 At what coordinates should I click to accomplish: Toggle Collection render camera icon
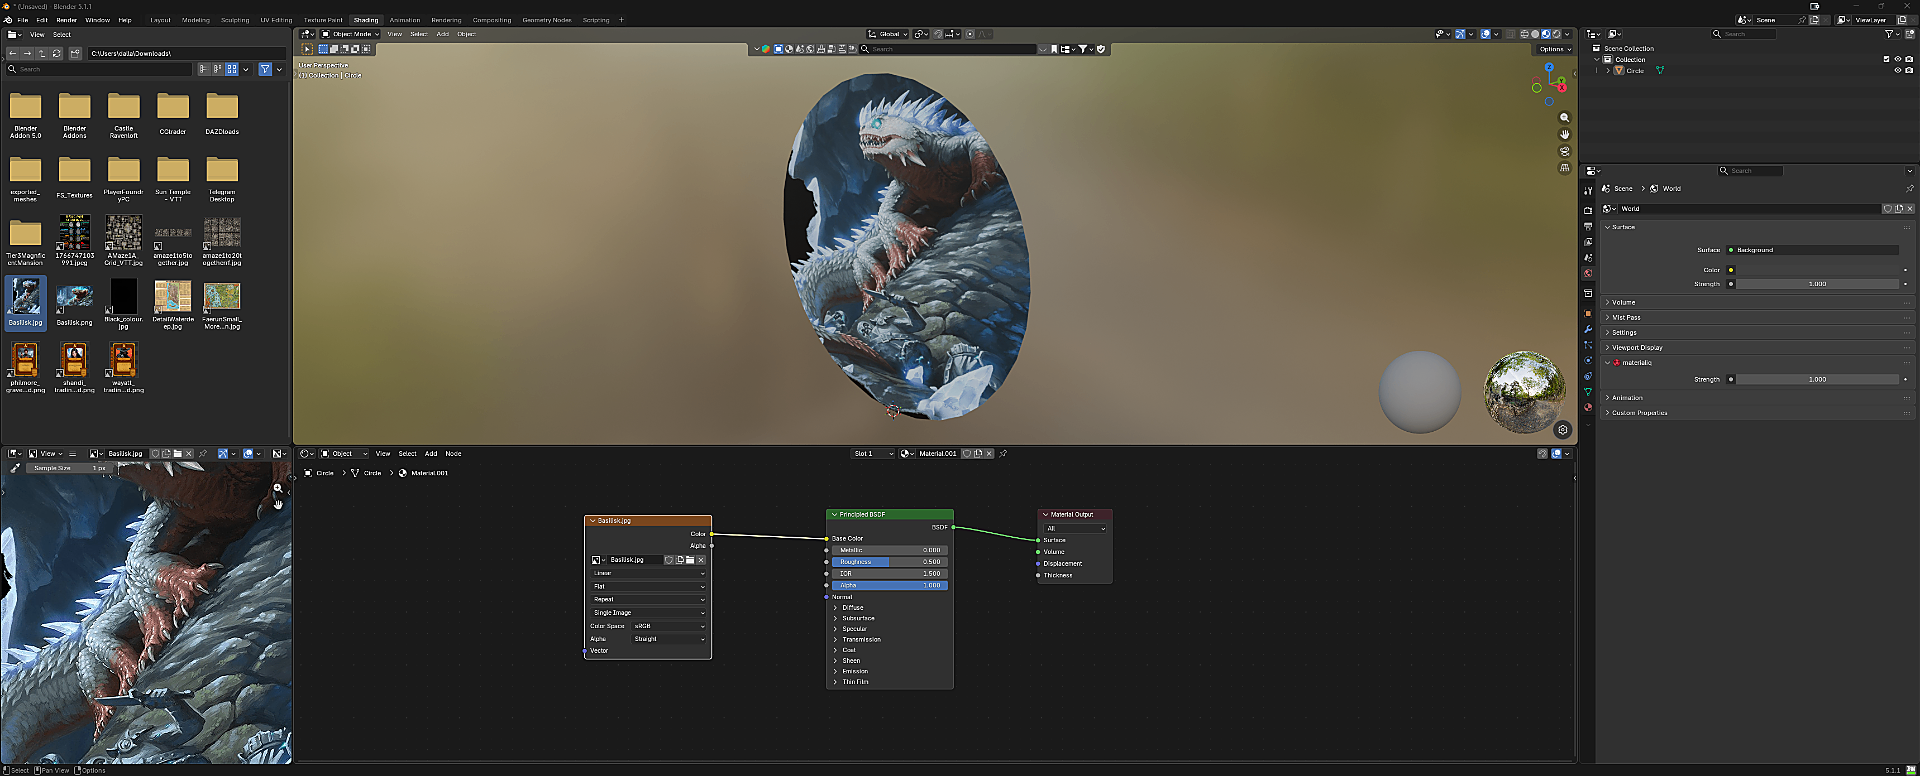pyautogui.click(x=1909, y=59)
